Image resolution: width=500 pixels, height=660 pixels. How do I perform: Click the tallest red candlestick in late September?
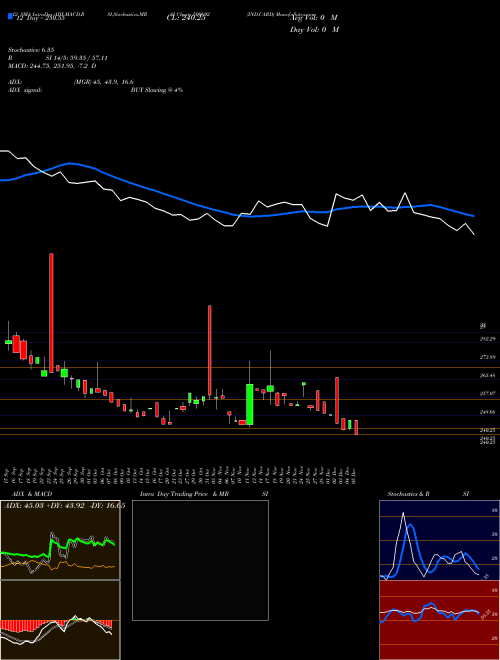51,313
